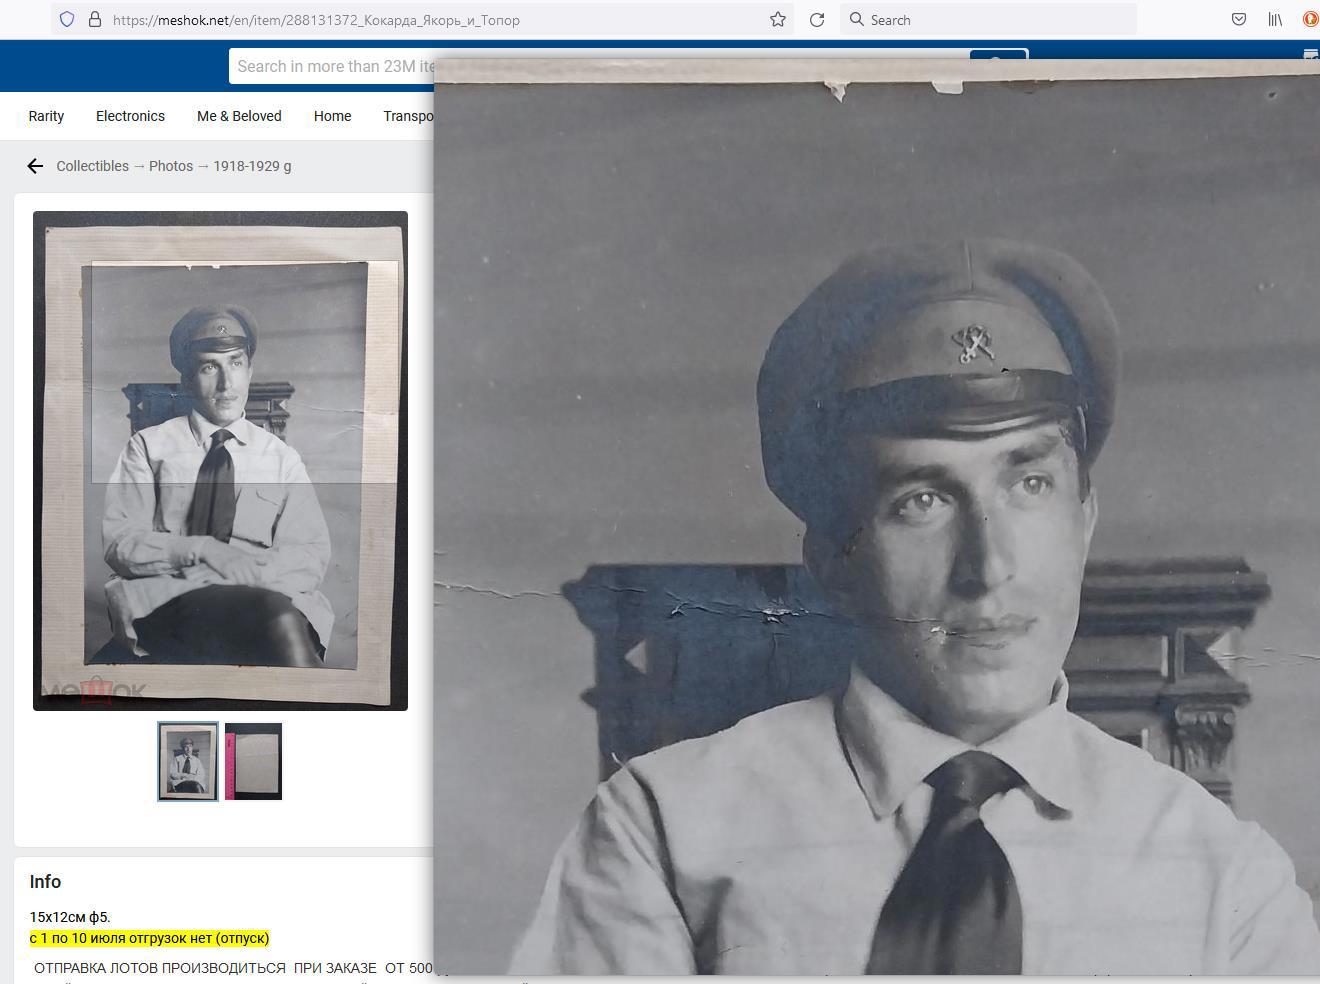1320x984 pixels.
Task: Click the Collectibles breadcrumb link
Action: pos(92,166)
